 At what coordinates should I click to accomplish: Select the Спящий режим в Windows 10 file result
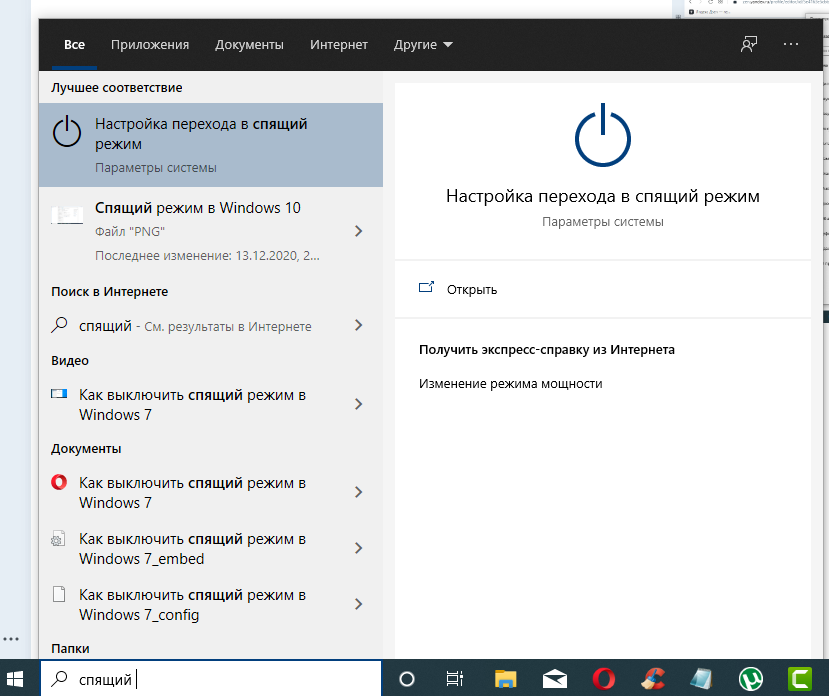(211, 231)
